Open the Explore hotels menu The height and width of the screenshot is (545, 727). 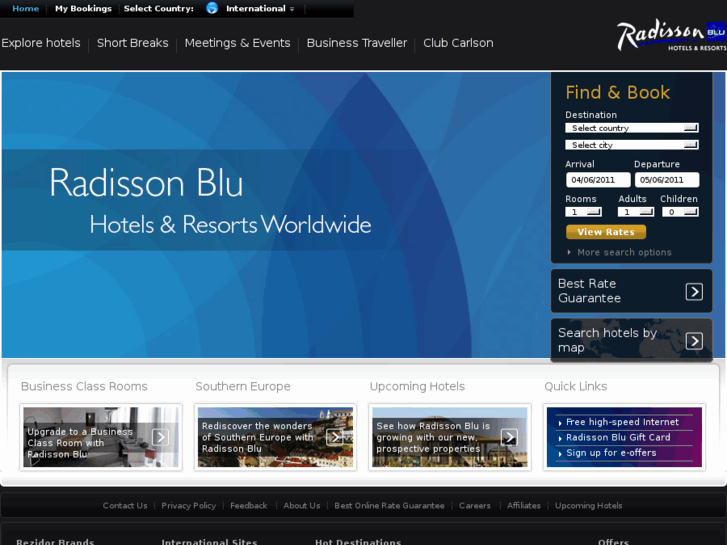click(x=41, y=43)
